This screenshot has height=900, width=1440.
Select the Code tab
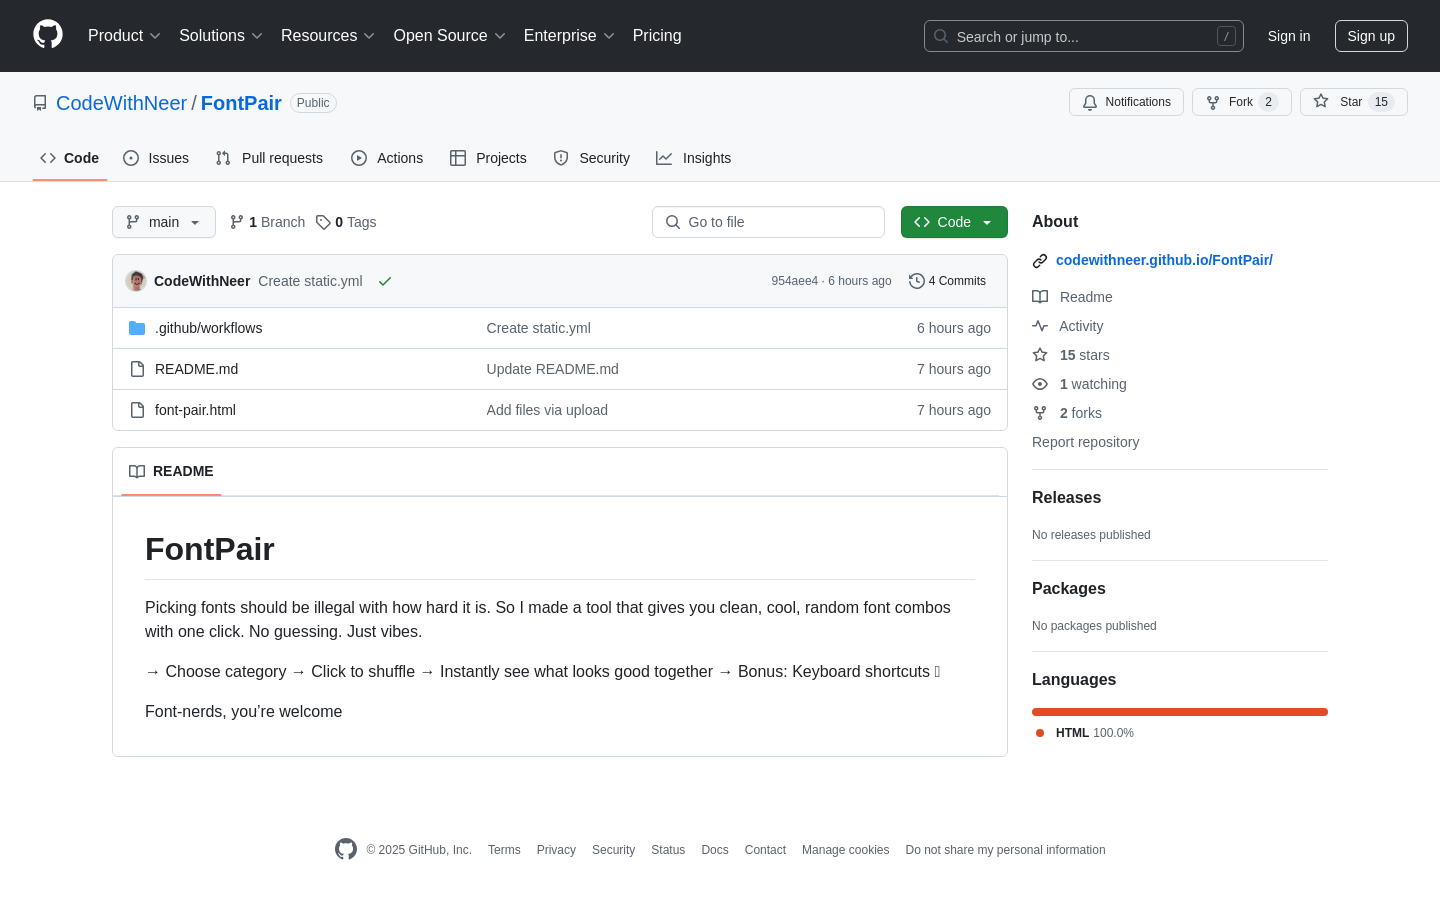pos(70,158)
